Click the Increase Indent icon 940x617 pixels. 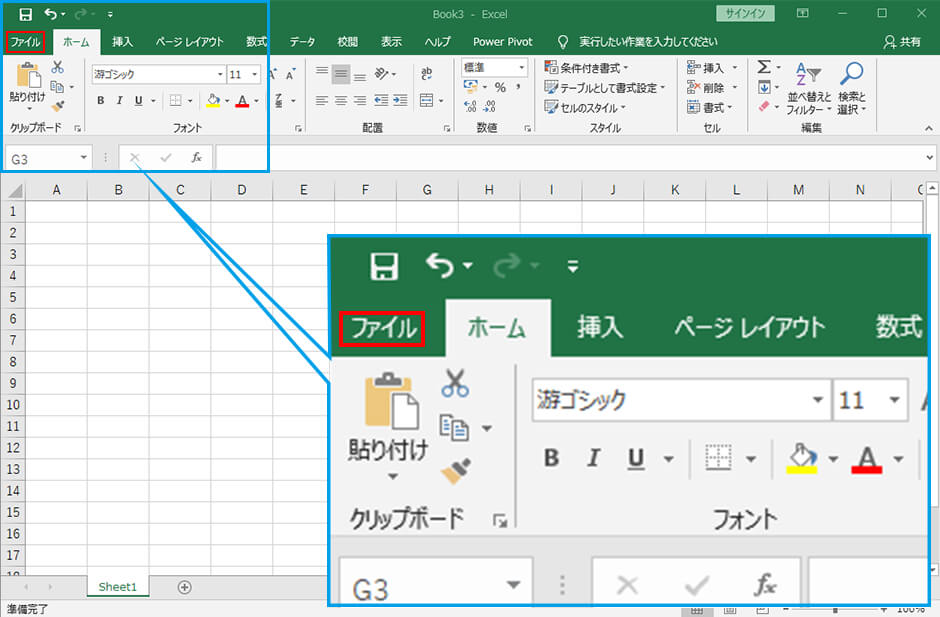[x=400, y=100]
